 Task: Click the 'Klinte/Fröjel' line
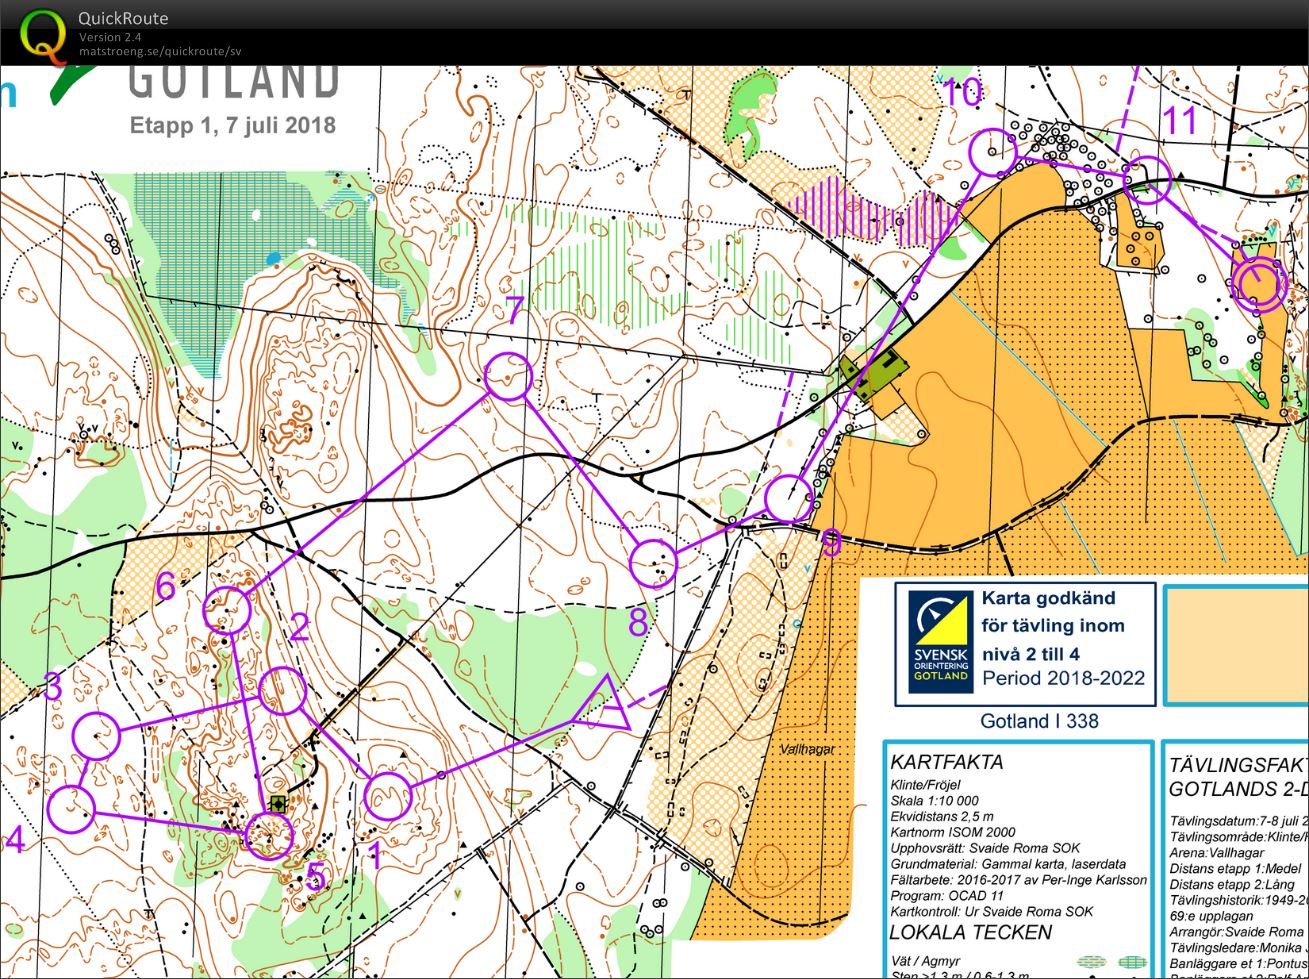928,785
